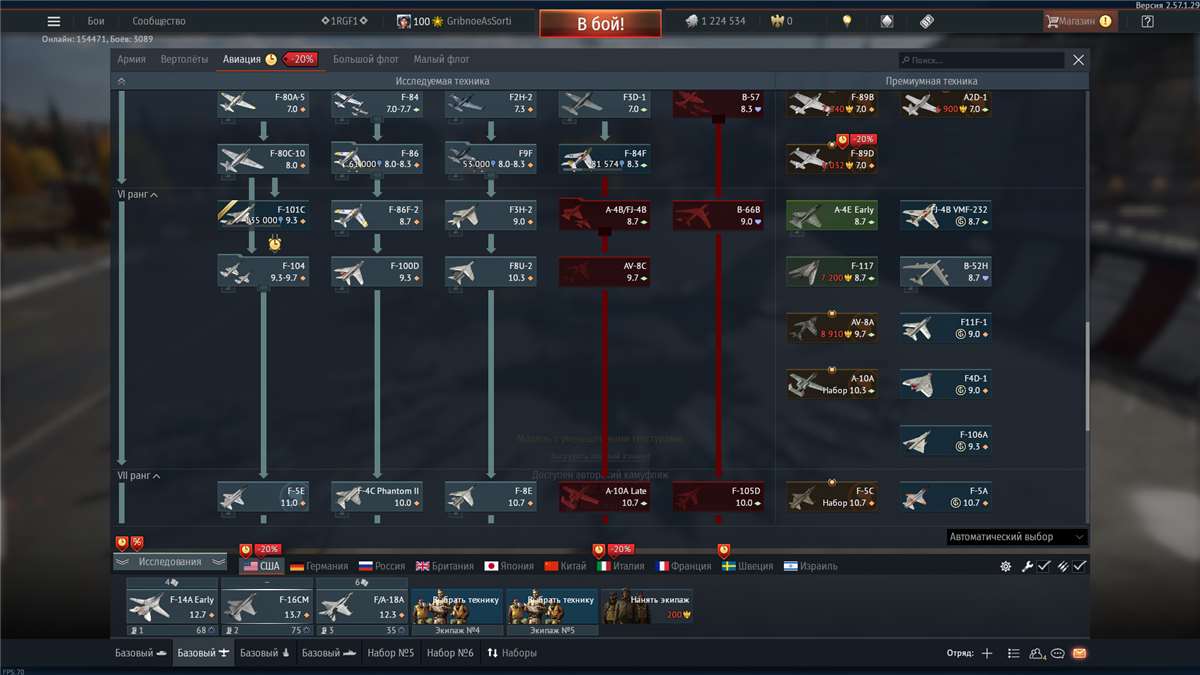Close the research tree window
The width and height of the screenshot is (1200, 675).
click(x=1078, y=60)
